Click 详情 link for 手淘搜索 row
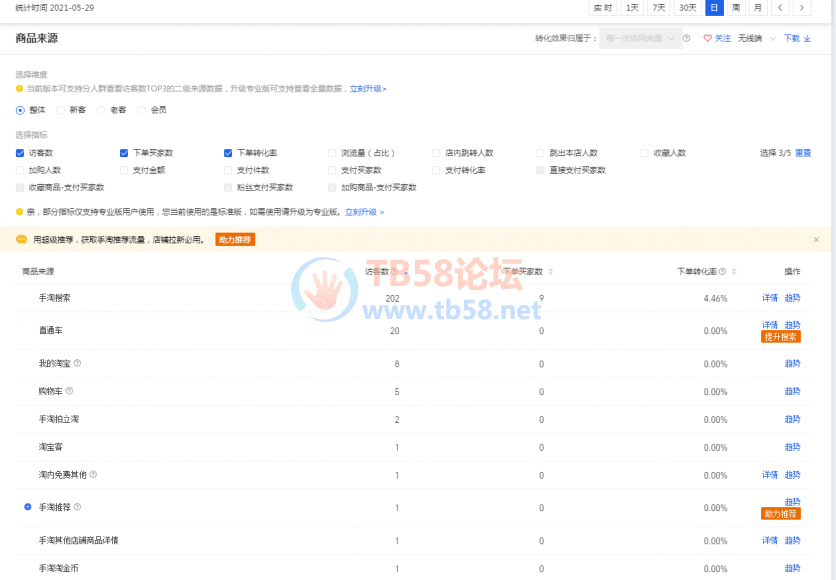The width and height of the screenshot is (836, 580). click(770, 299)
